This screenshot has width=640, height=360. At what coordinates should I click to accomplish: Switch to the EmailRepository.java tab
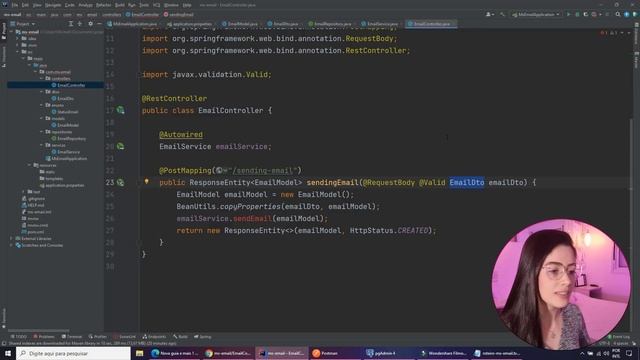330,24
